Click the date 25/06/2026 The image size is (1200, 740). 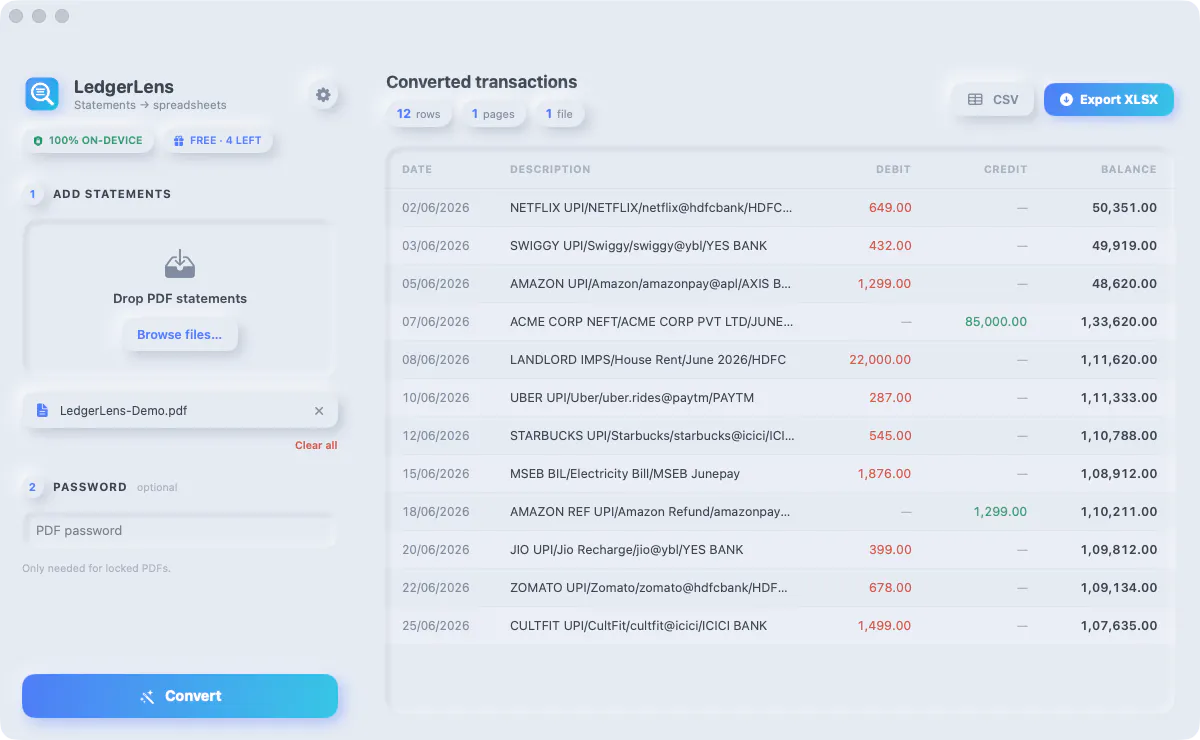click(x=436, y=626)
